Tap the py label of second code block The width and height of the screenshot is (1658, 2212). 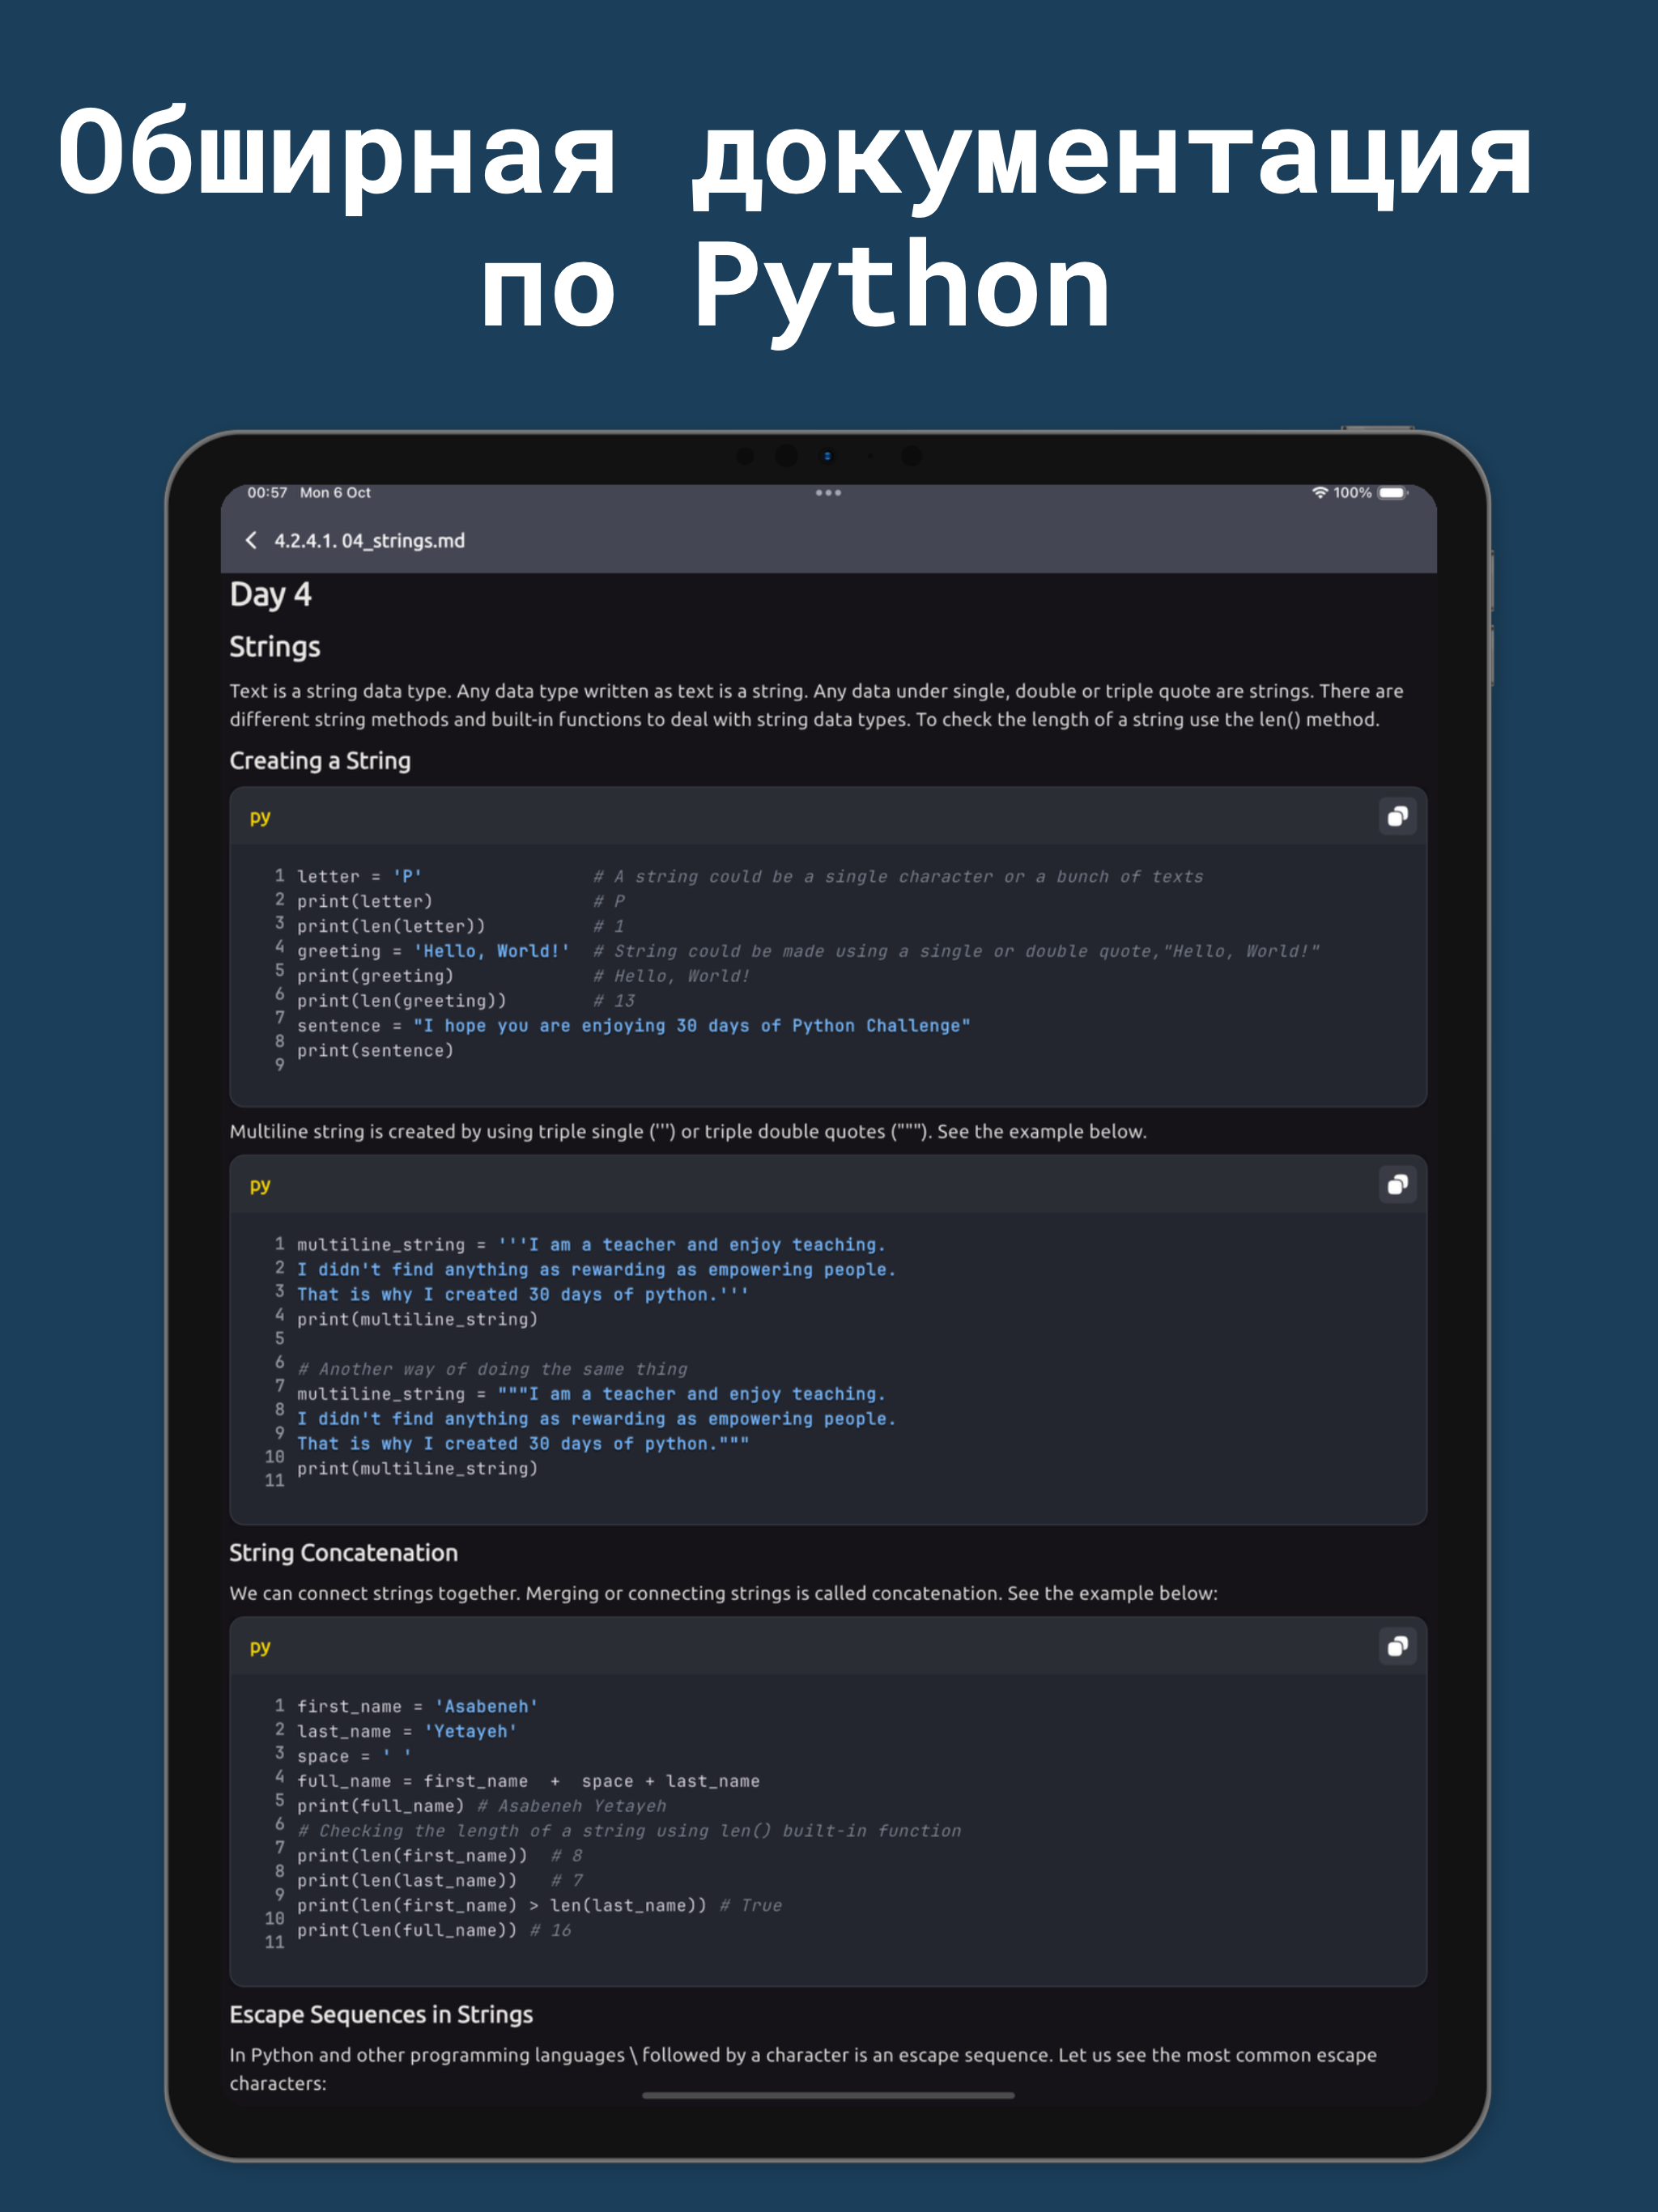[260, 1185]
